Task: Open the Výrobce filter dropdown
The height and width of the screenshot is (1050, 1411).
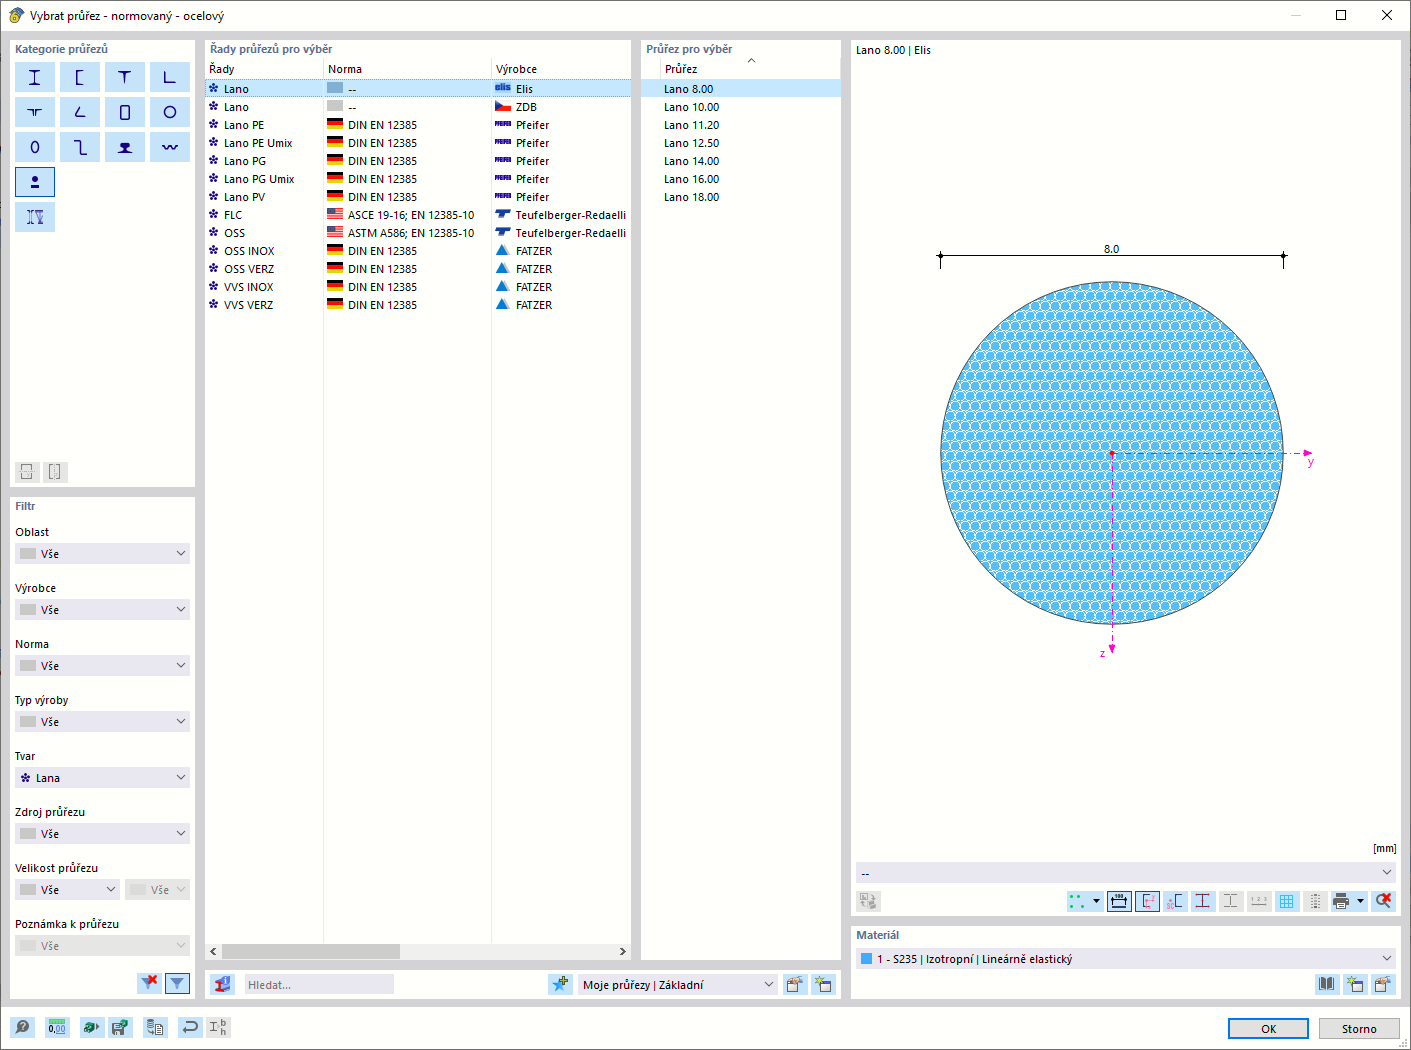Action: point(102,610)
